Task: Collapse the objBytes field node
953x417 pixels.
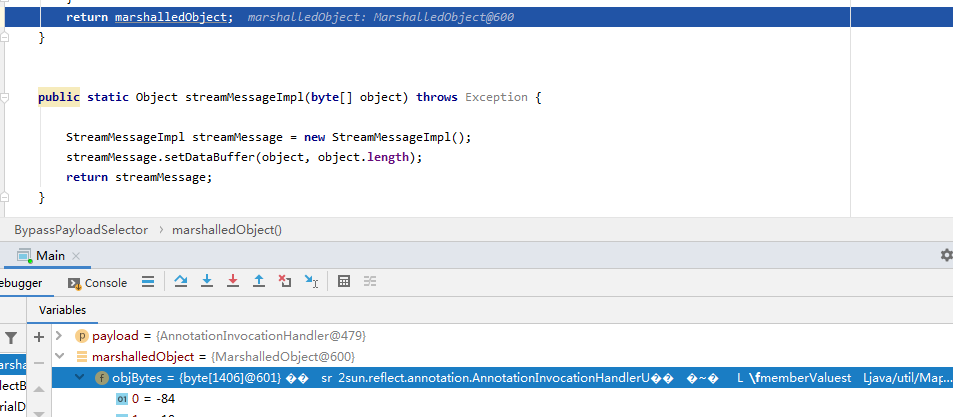Action: click(81, 378)
